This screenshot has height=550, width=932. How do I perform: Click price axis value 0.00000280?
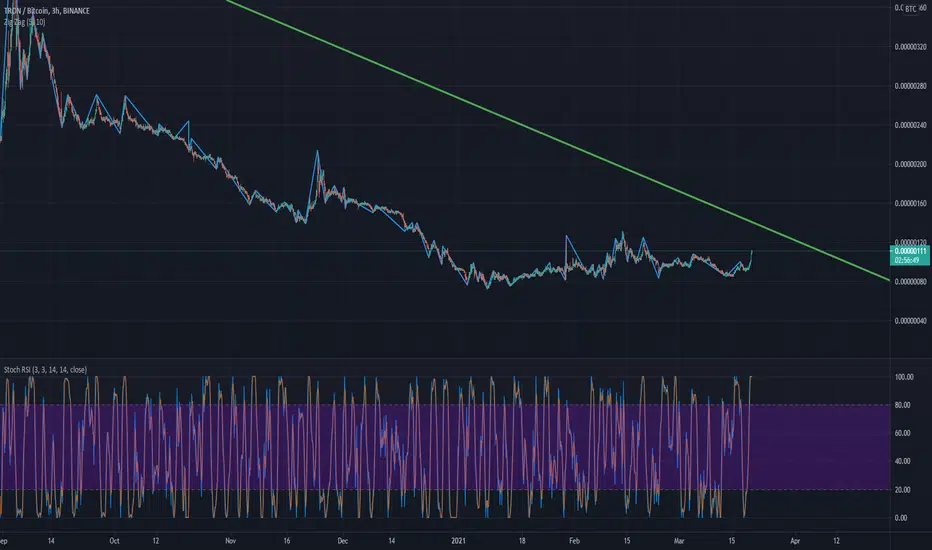pos(910,86)
